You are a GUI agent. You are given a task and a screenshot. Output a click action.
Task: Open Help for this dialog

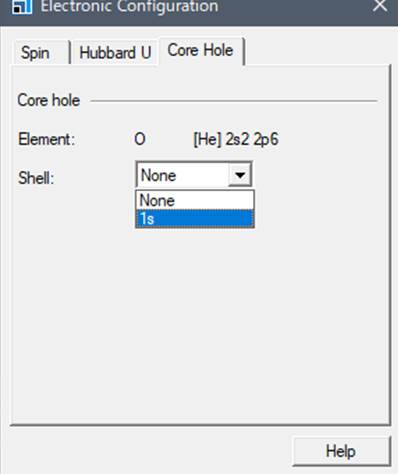[341, 451]
